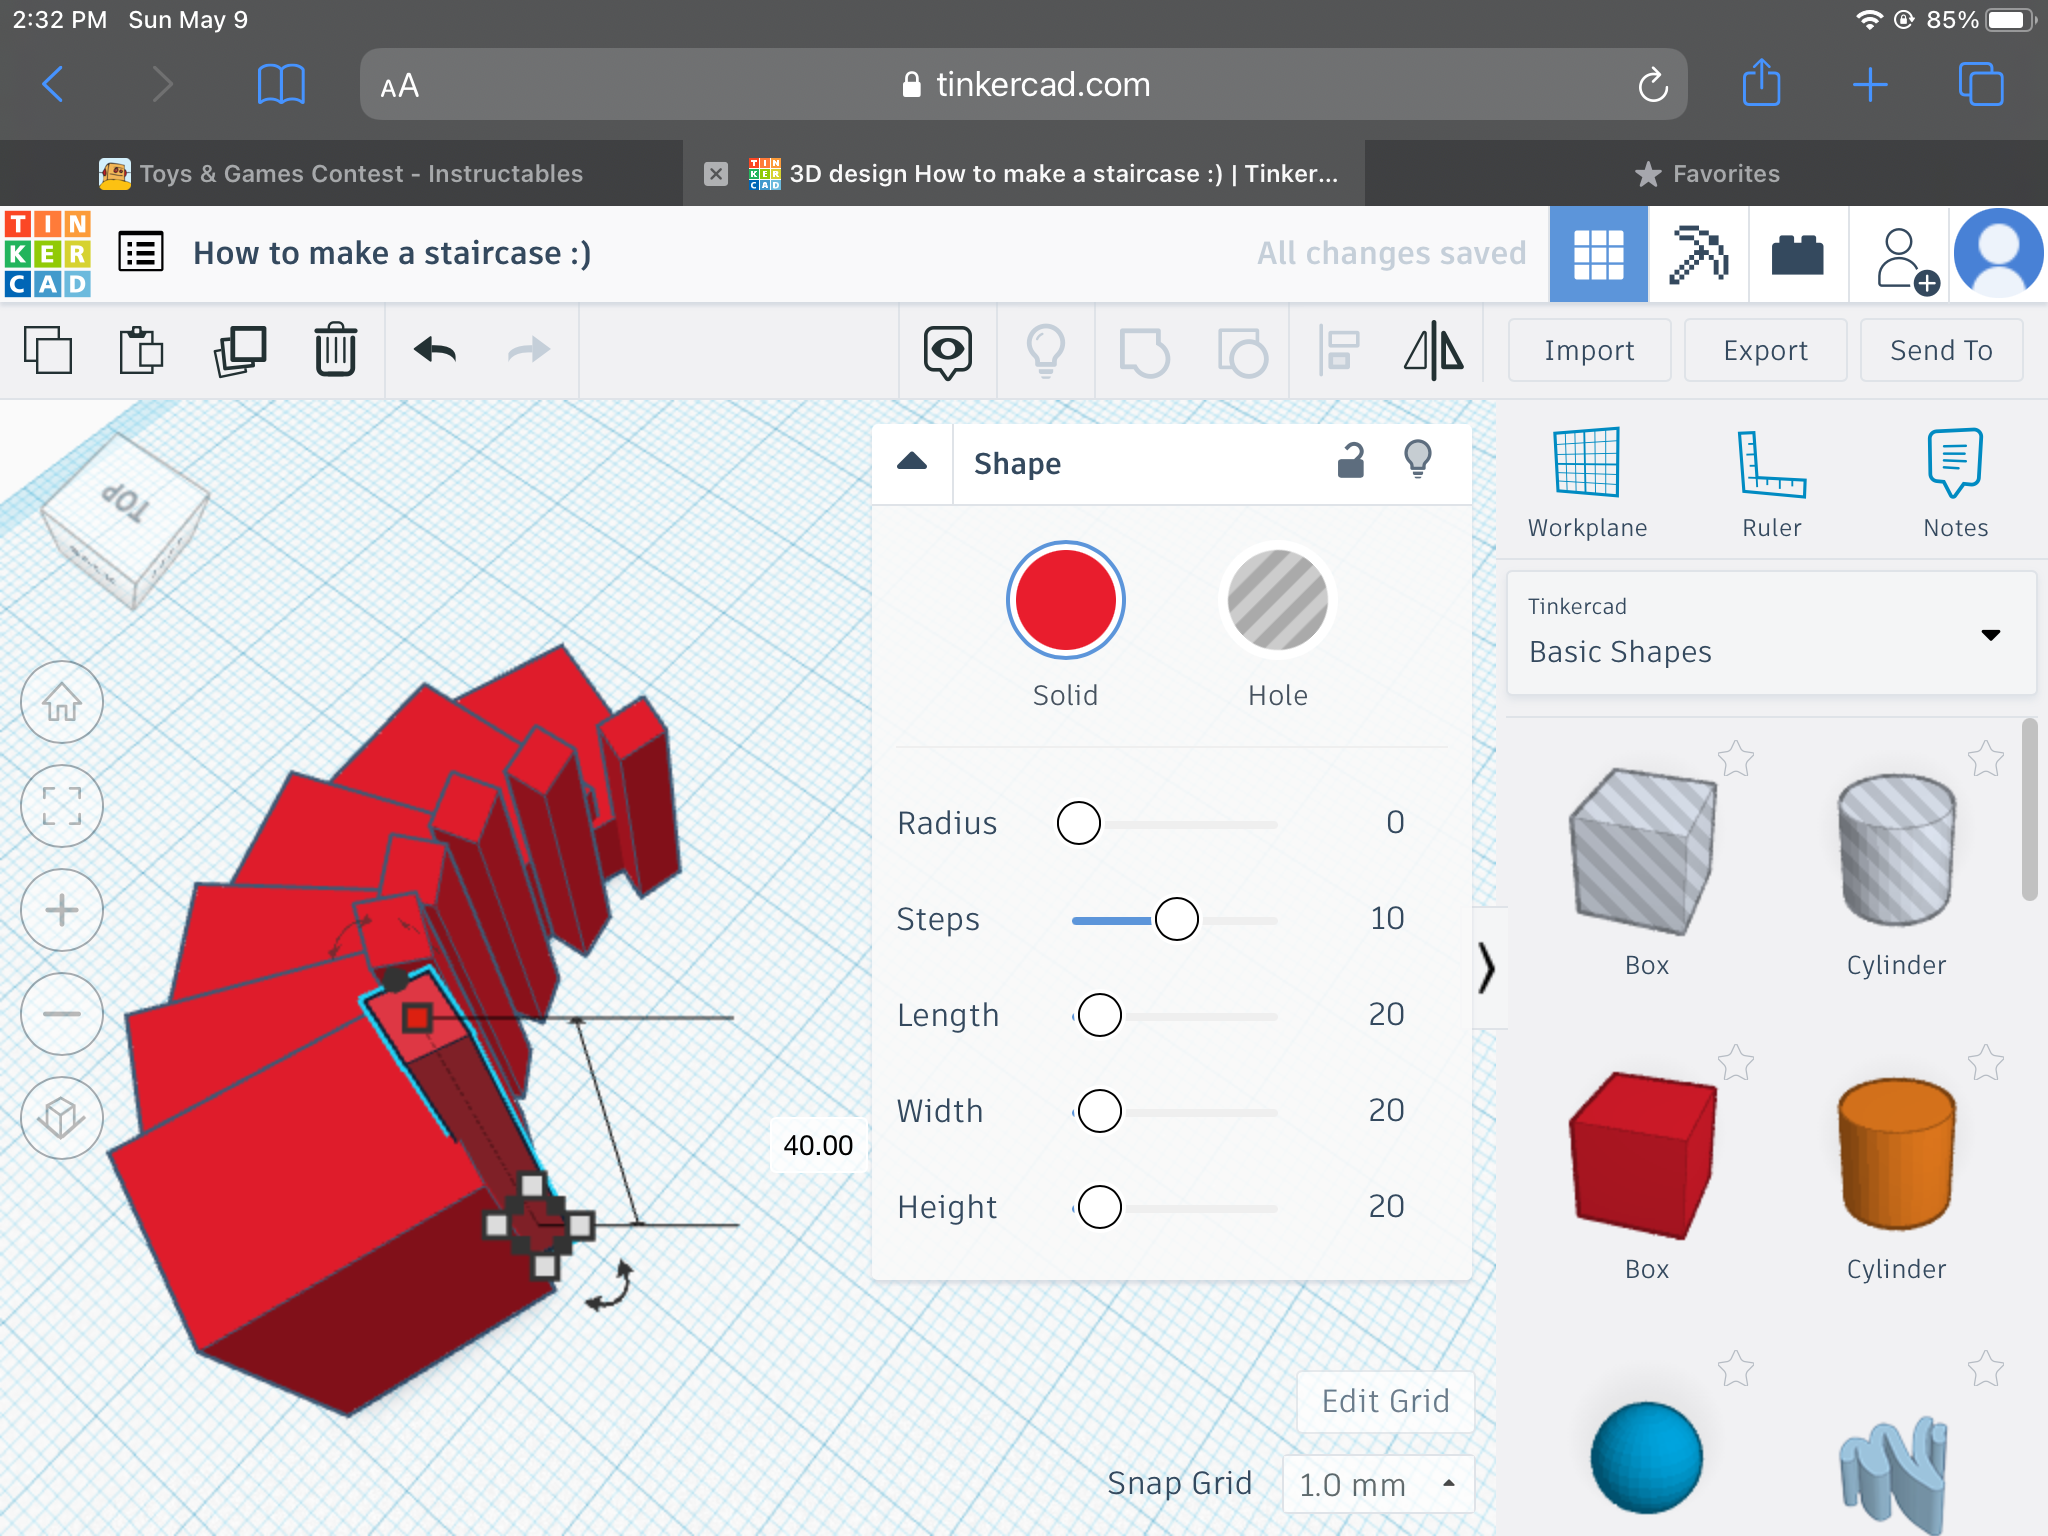Open the Align tool
The height and width of the screenshot is (1536, 2048).
[x=1339, y=351]
